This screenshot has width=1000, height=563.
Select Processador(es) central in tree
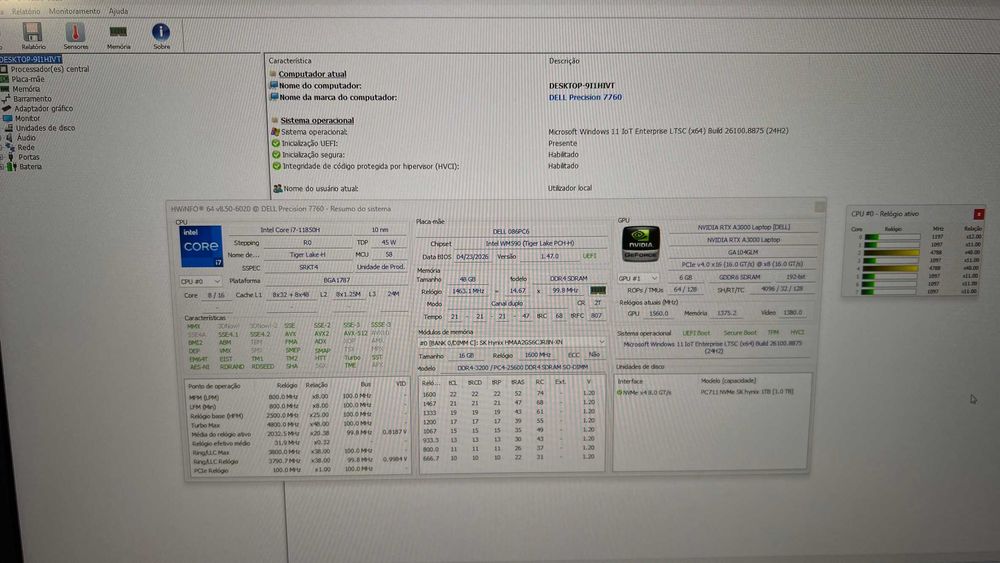[50, 69]
